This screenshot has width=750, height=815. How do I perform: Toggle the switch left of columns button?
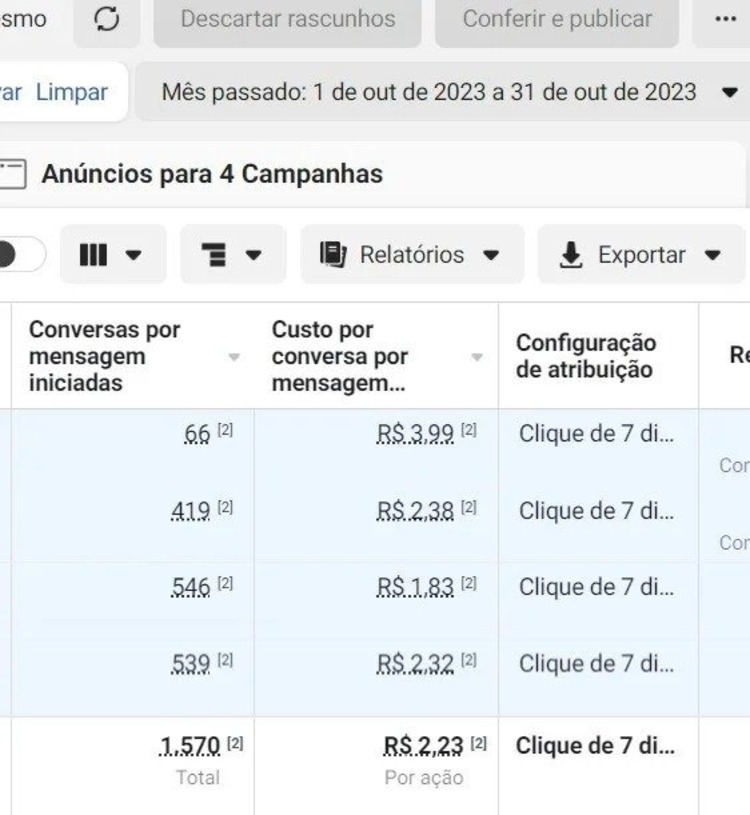[18, 255]
